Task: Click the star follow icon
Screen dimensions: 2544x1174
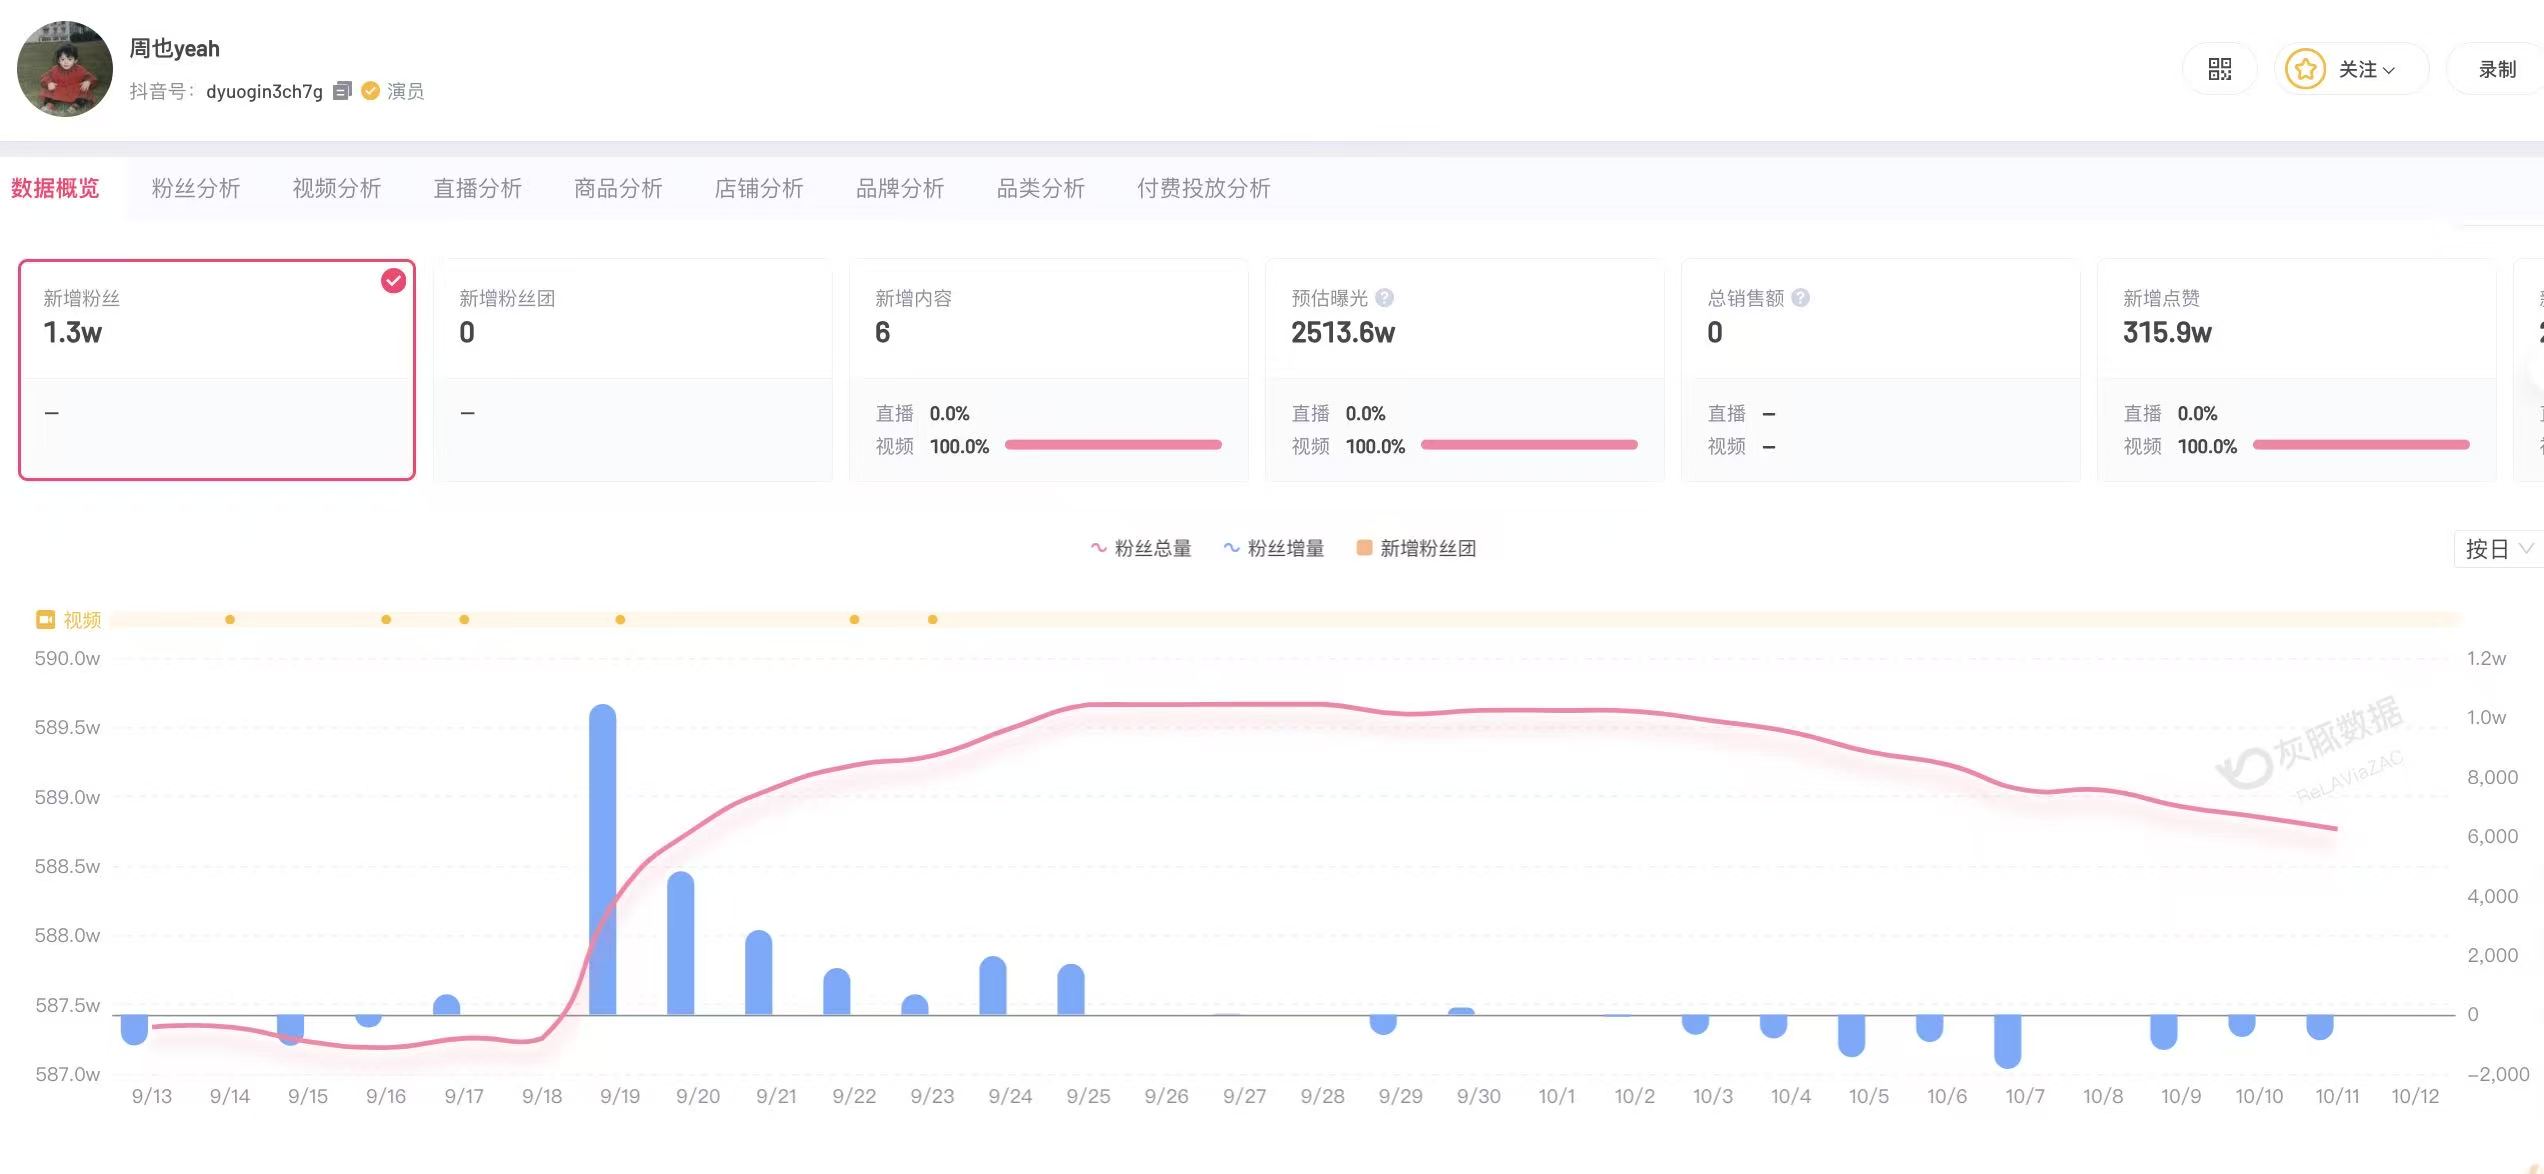Action: (x=2305, y=69)
